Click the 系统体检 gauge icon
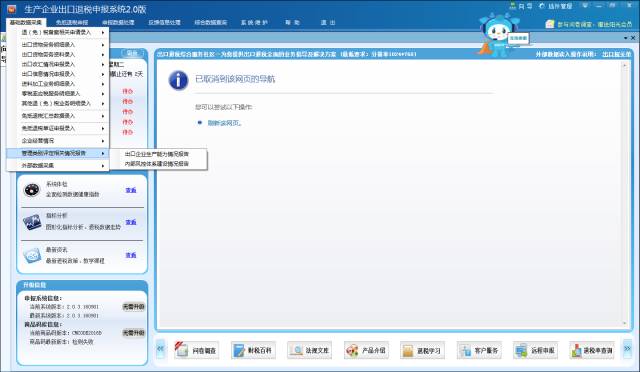 coord(32,189)
